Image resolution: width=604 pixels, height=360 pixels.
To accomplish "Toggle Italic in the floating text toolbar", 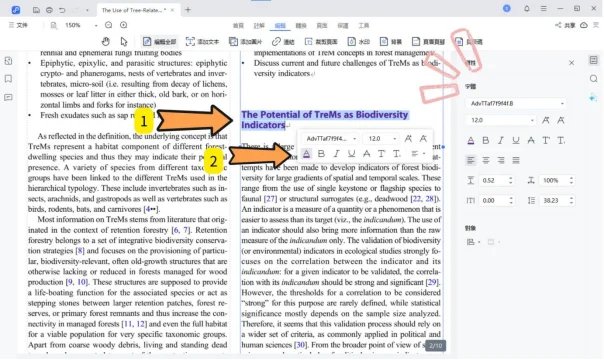I will click(336, 154).
